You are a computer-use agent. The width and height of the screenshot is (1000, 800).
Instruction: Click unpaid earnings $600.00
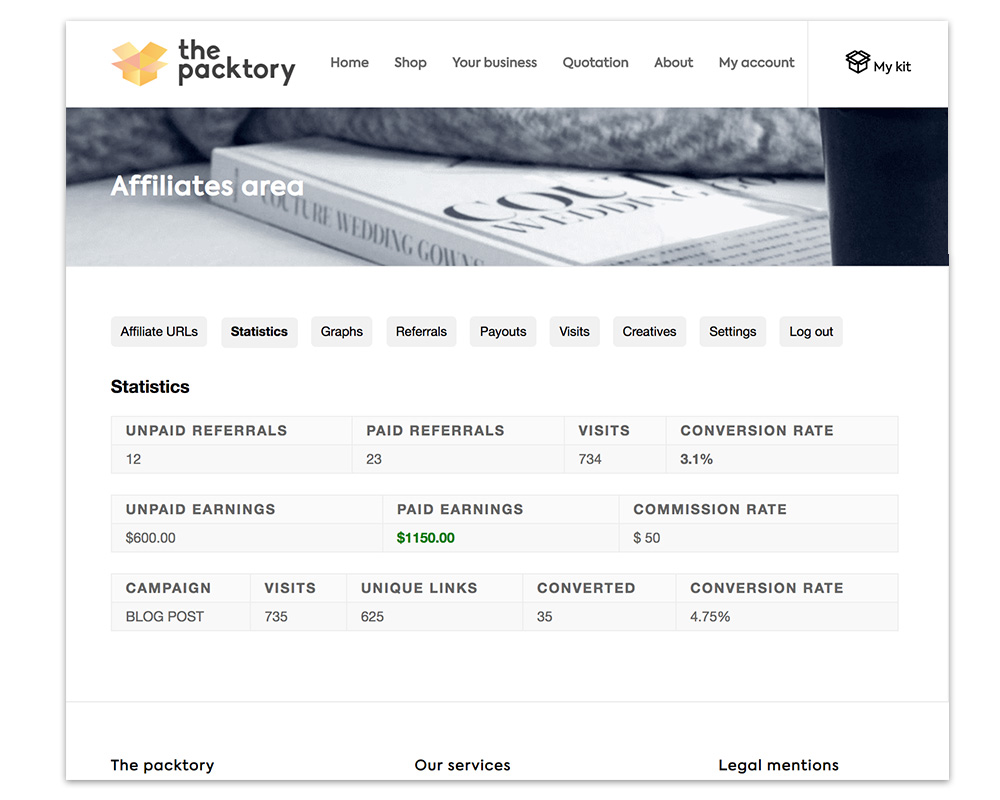coord(151,538)
